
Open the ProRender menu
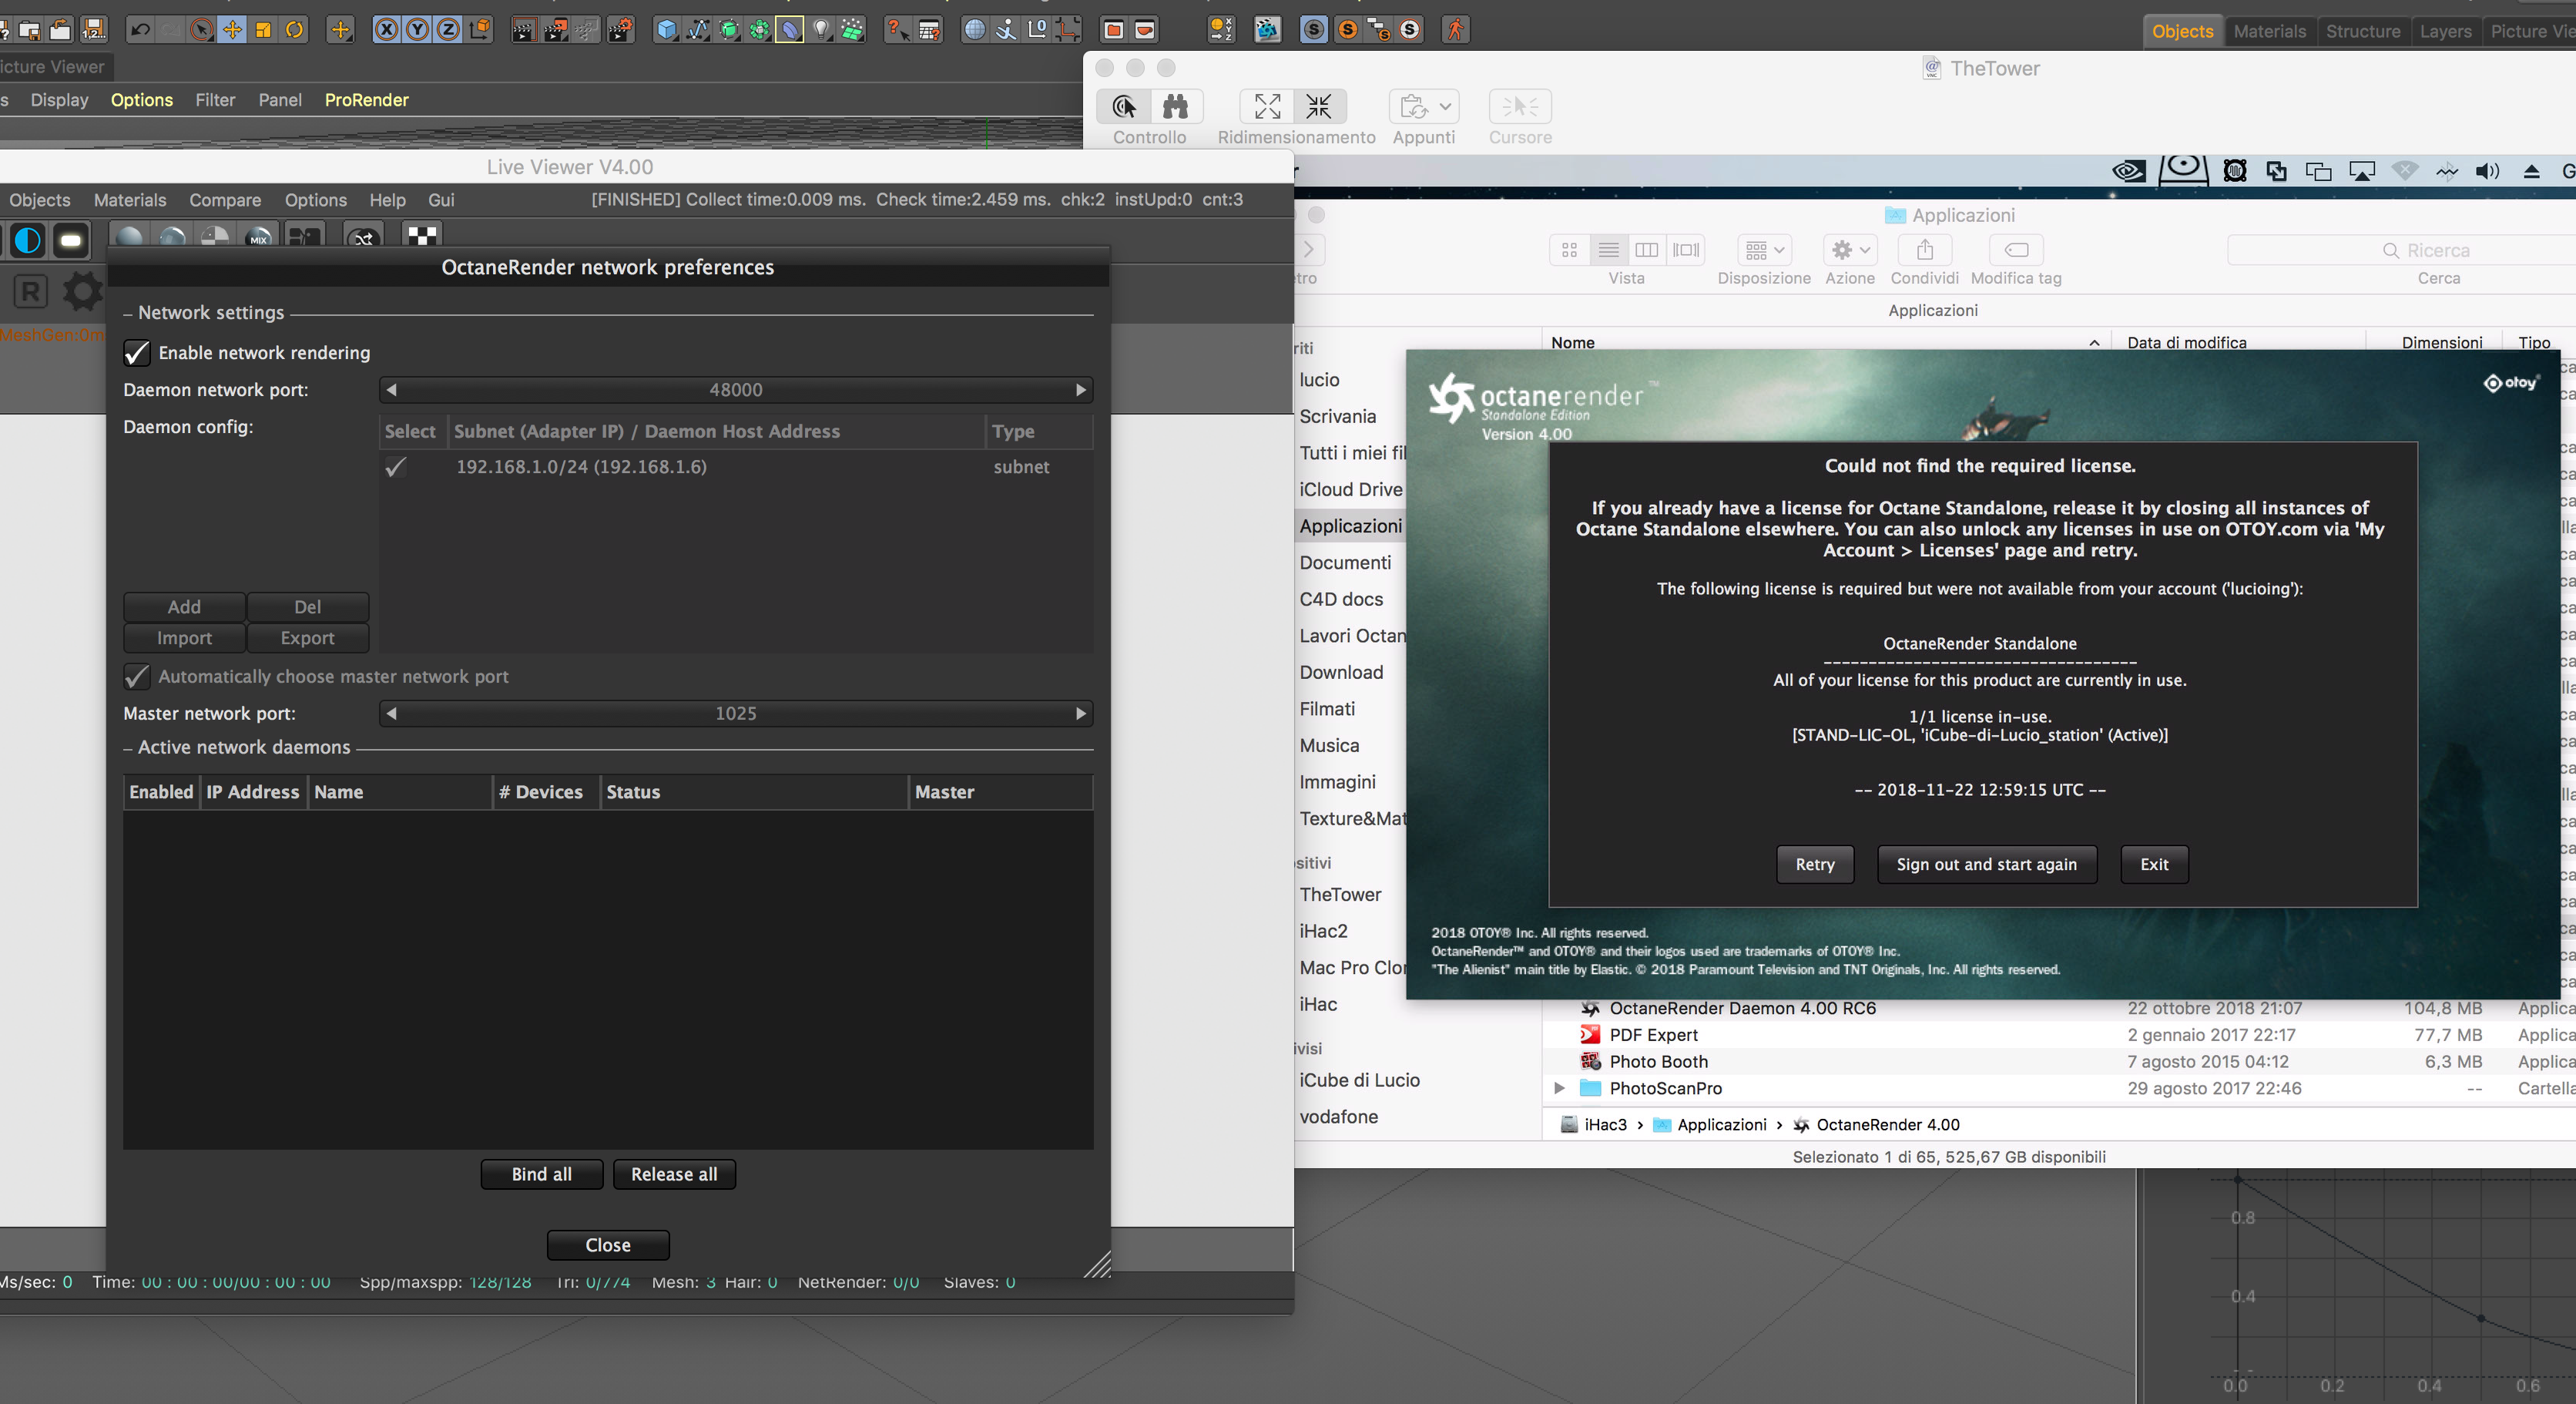point(367,100)
